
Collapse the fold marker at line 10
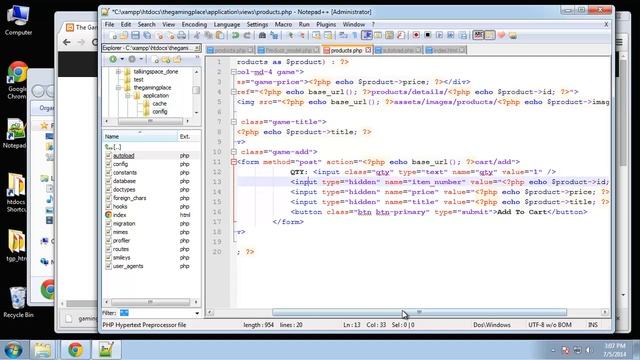pyautogui.click(x=233, y=152)
